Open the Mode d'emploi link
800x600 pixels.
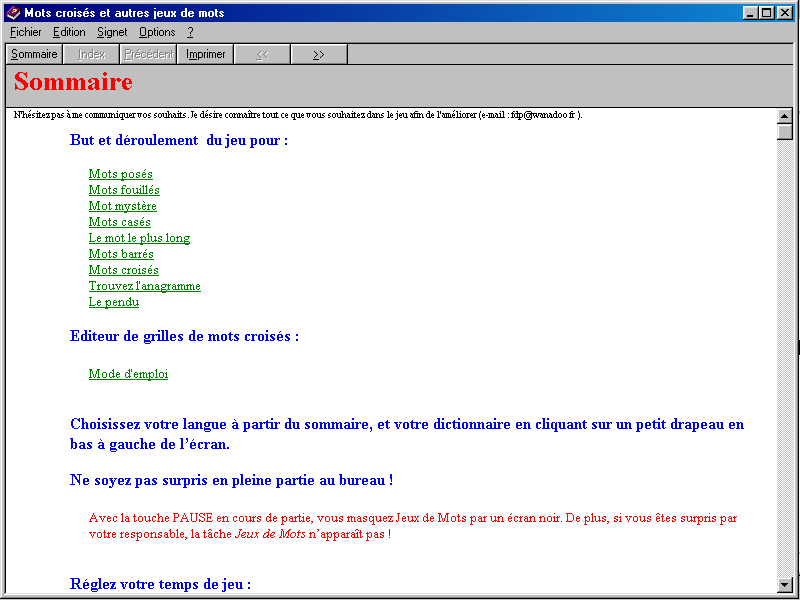(x=128, y=374)
